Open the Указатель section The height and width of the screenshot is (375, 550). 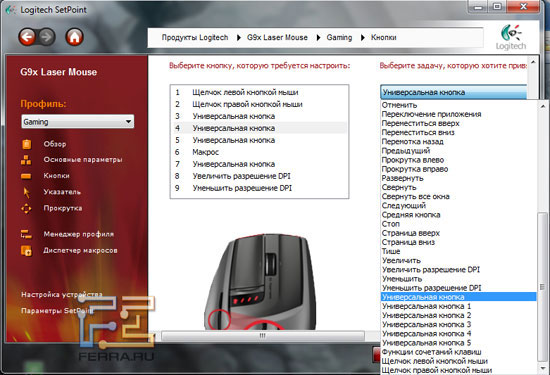click(x=62, y=192)
